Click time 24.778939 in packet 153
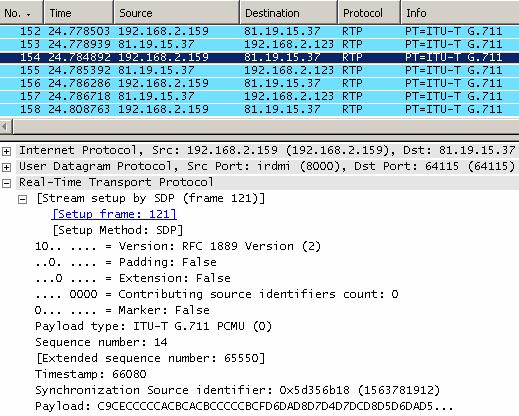The width and height of the screenshot is (519, 416). coord(79,44)
